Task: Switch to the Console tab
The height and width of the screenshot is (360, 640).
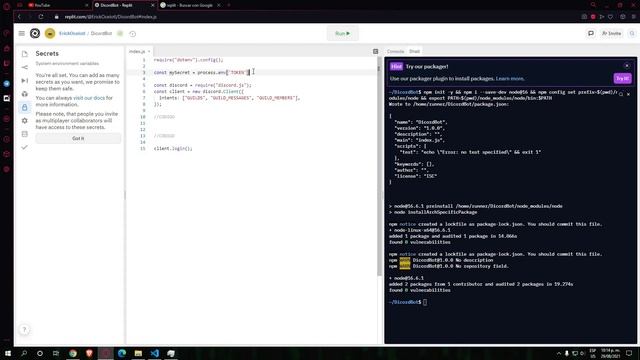Action: [395, 51]
